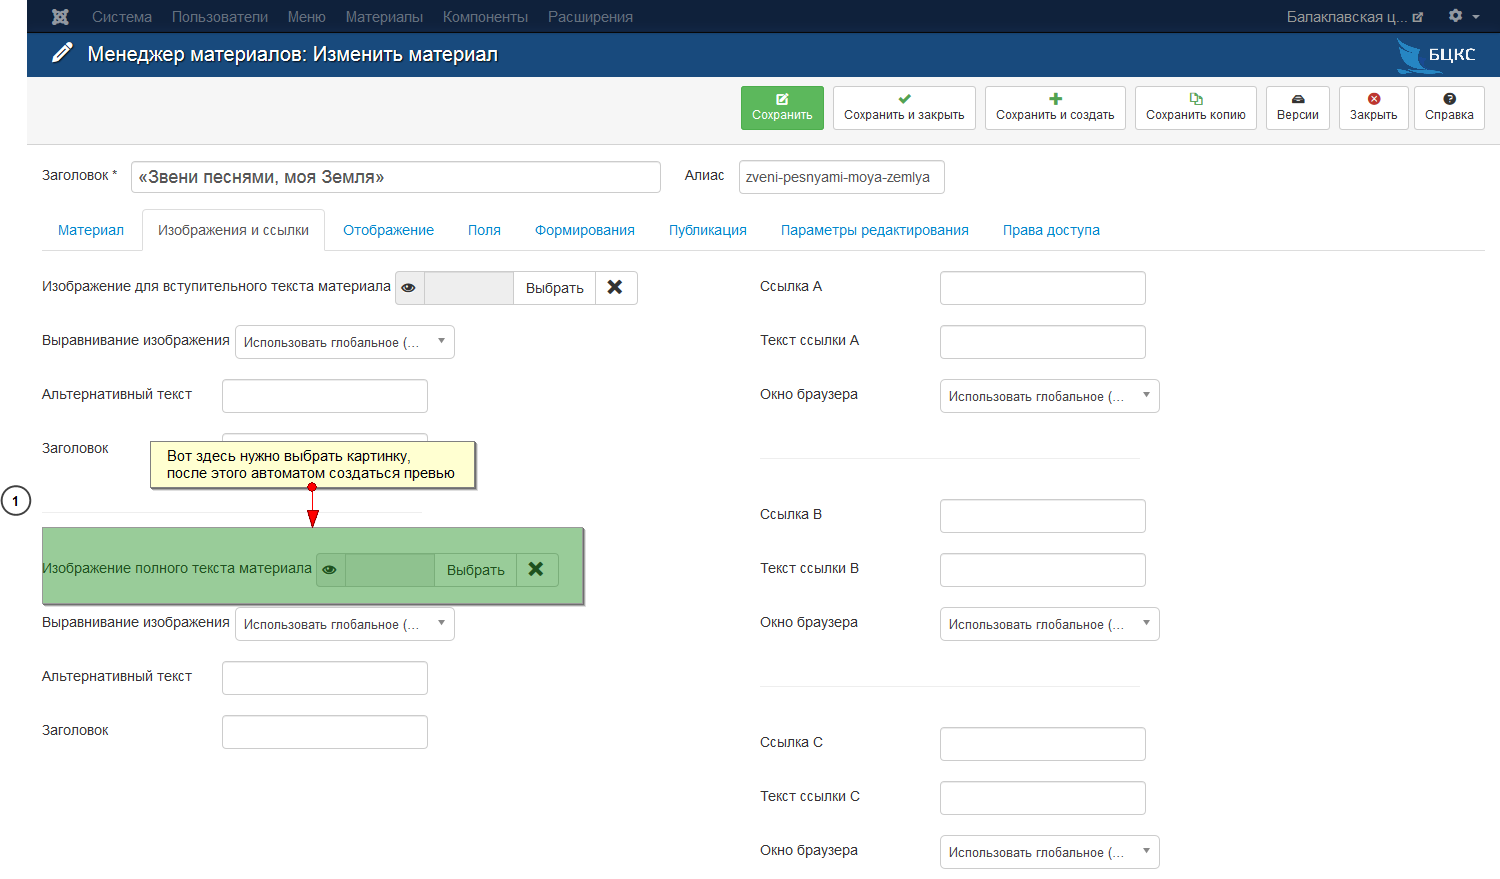Preview the intro text image via eye icon

(x=409, y=288)
